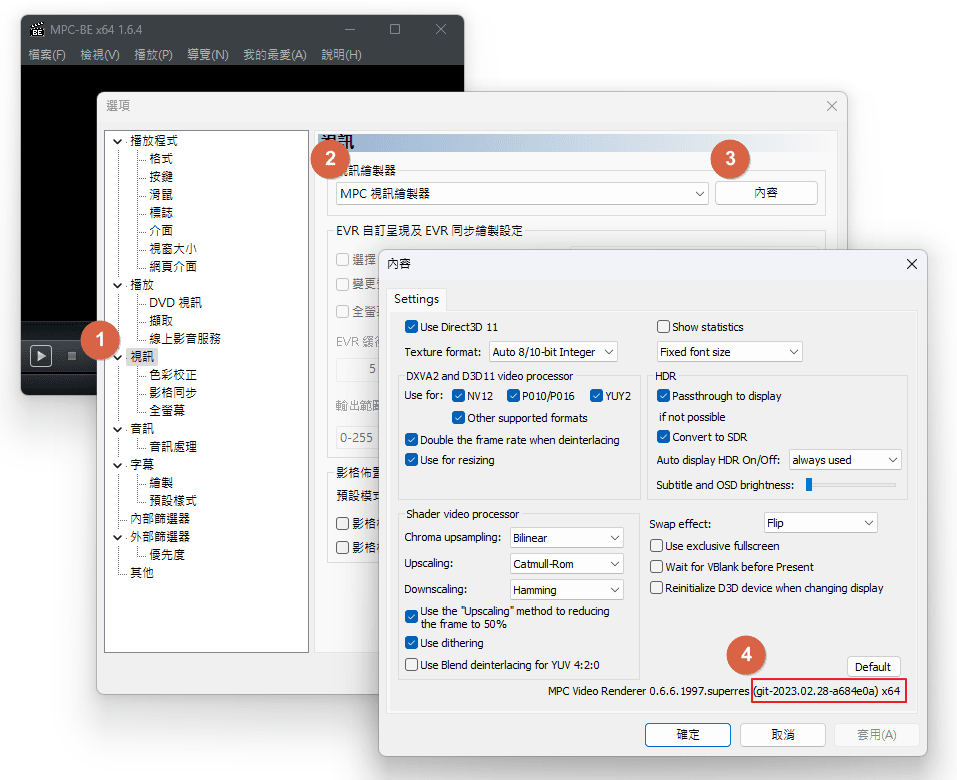
Task: Click the Play button in MPC-BE player
Action: [41, 356]
